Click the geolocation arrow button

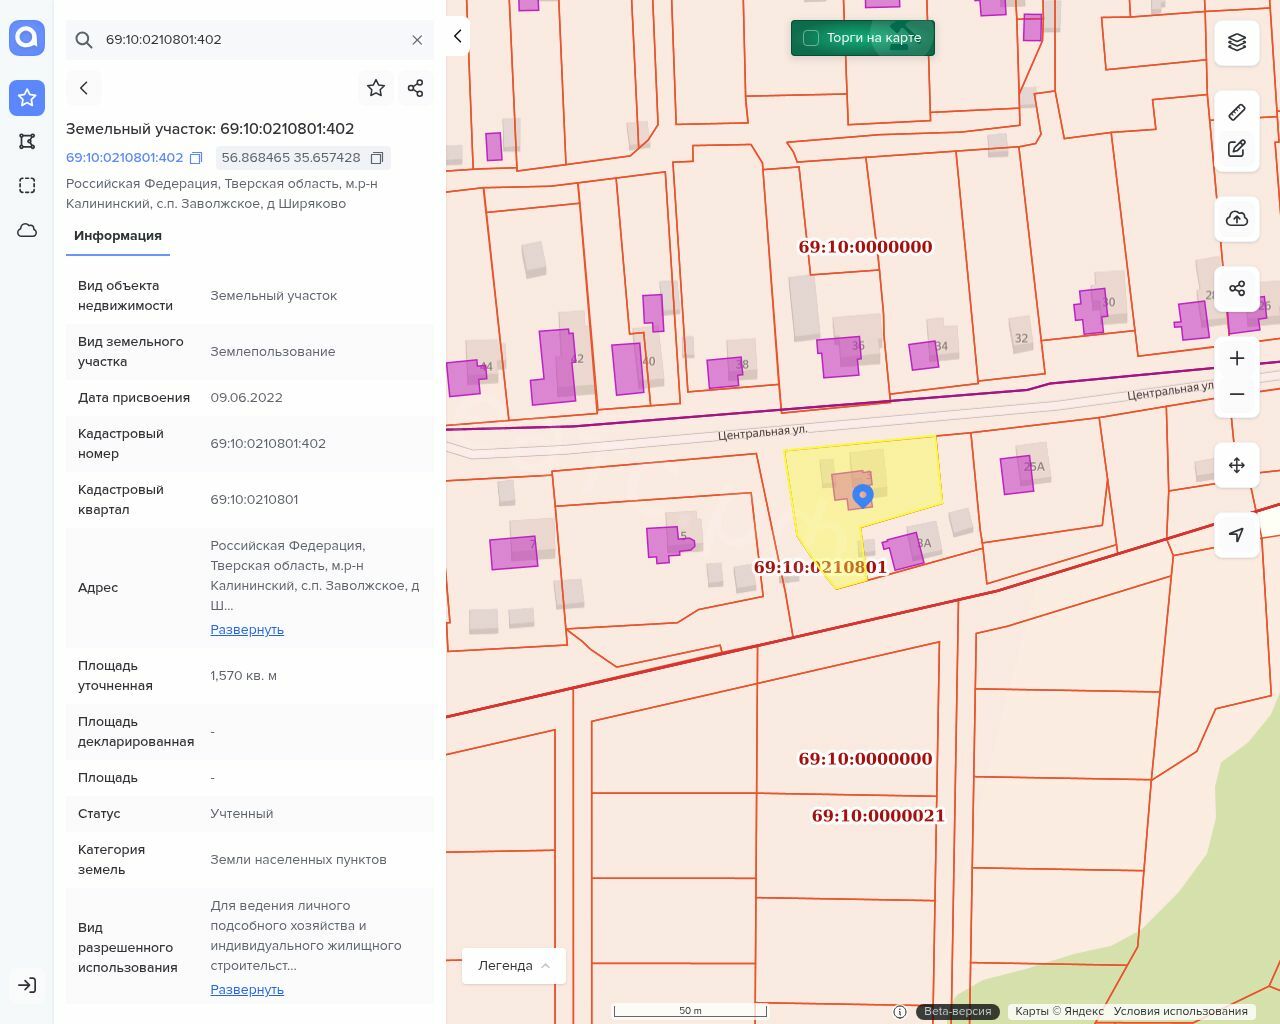(1236, 535)
